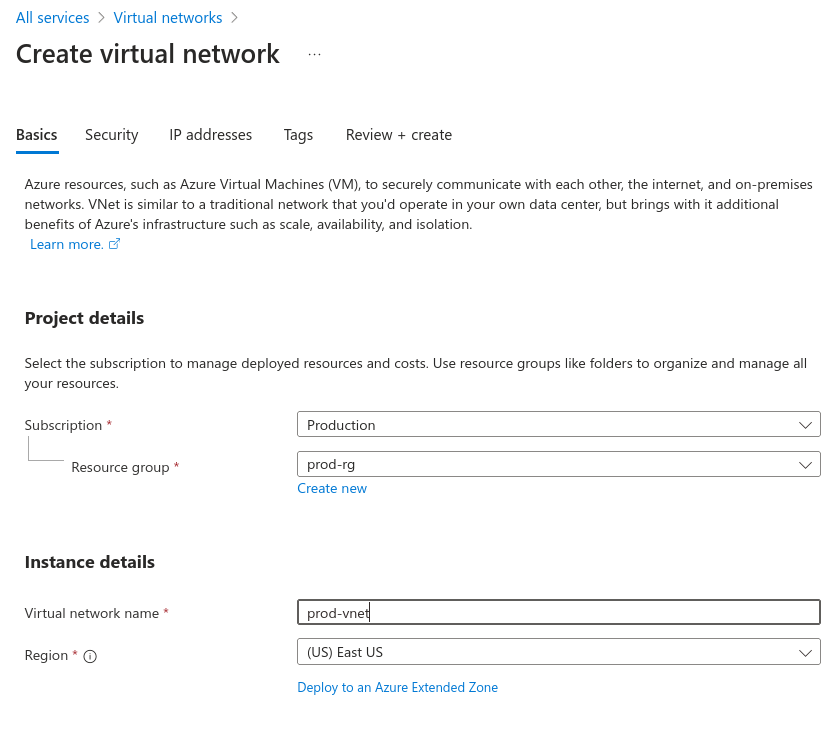Go to the Tags tab
Screen dimensions: 831x738
click(x=298, y=135)
